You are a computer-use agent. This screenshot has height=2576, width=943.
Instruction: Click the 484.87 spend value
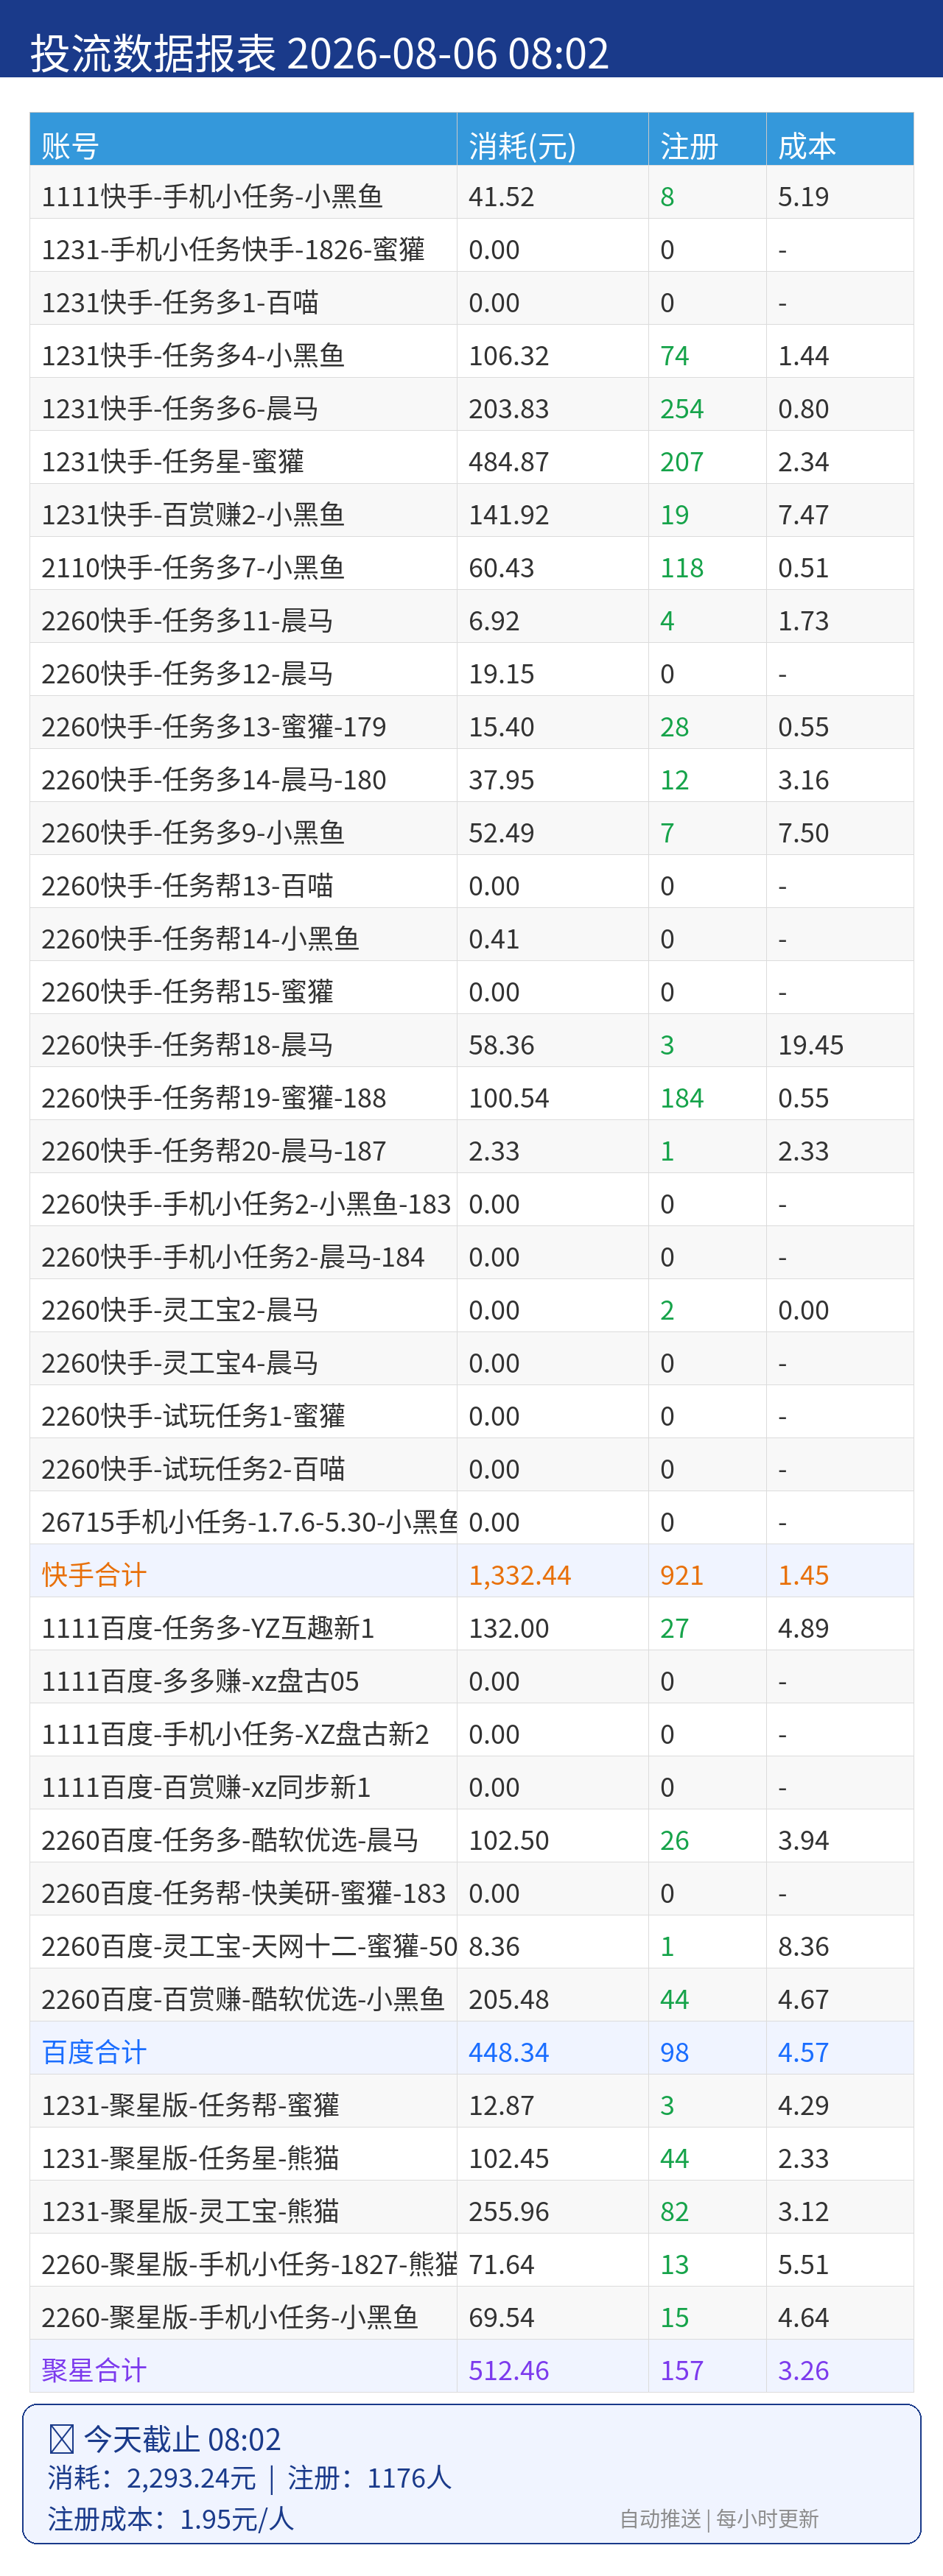[x=509, y=462]
